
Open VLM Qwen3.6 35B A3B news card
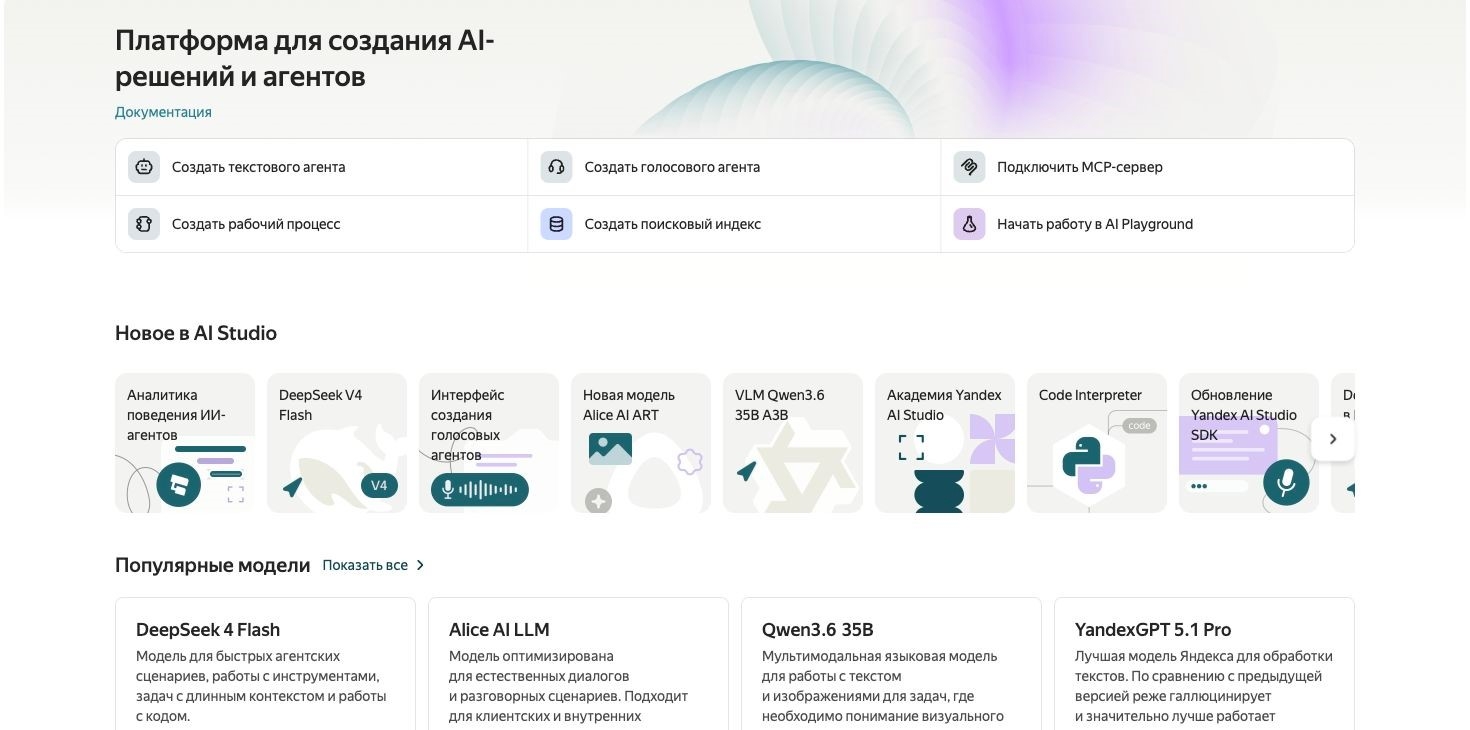click(x=793, y=443)
